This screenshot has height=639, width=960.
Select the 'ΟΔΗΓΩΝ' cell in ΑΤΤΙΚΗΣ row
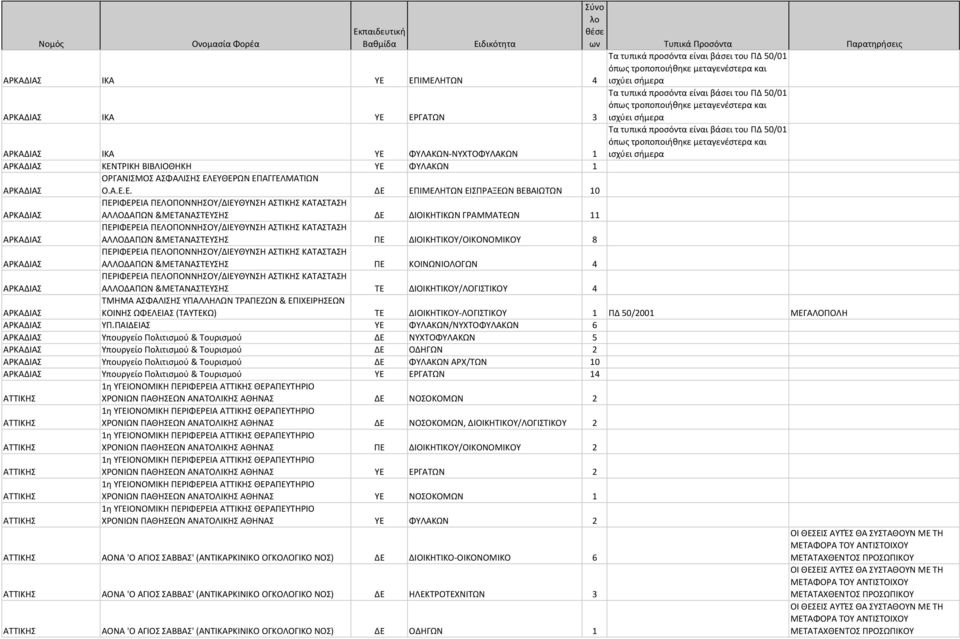[x=495, y=619]
